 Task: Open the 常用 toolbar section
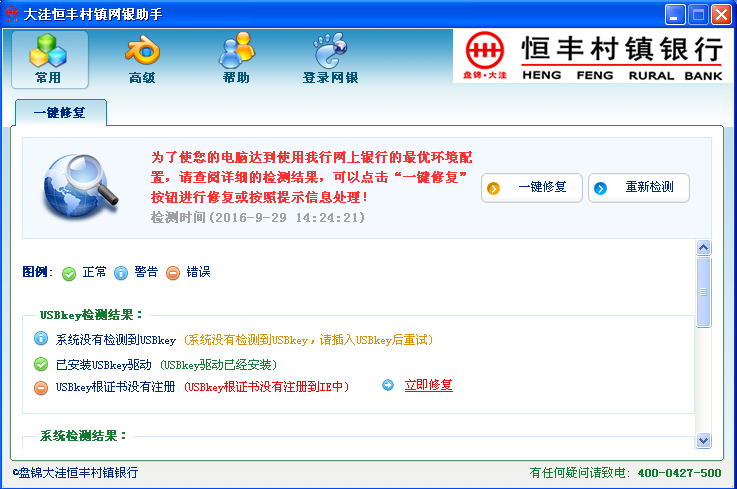(x=49, y=60)
